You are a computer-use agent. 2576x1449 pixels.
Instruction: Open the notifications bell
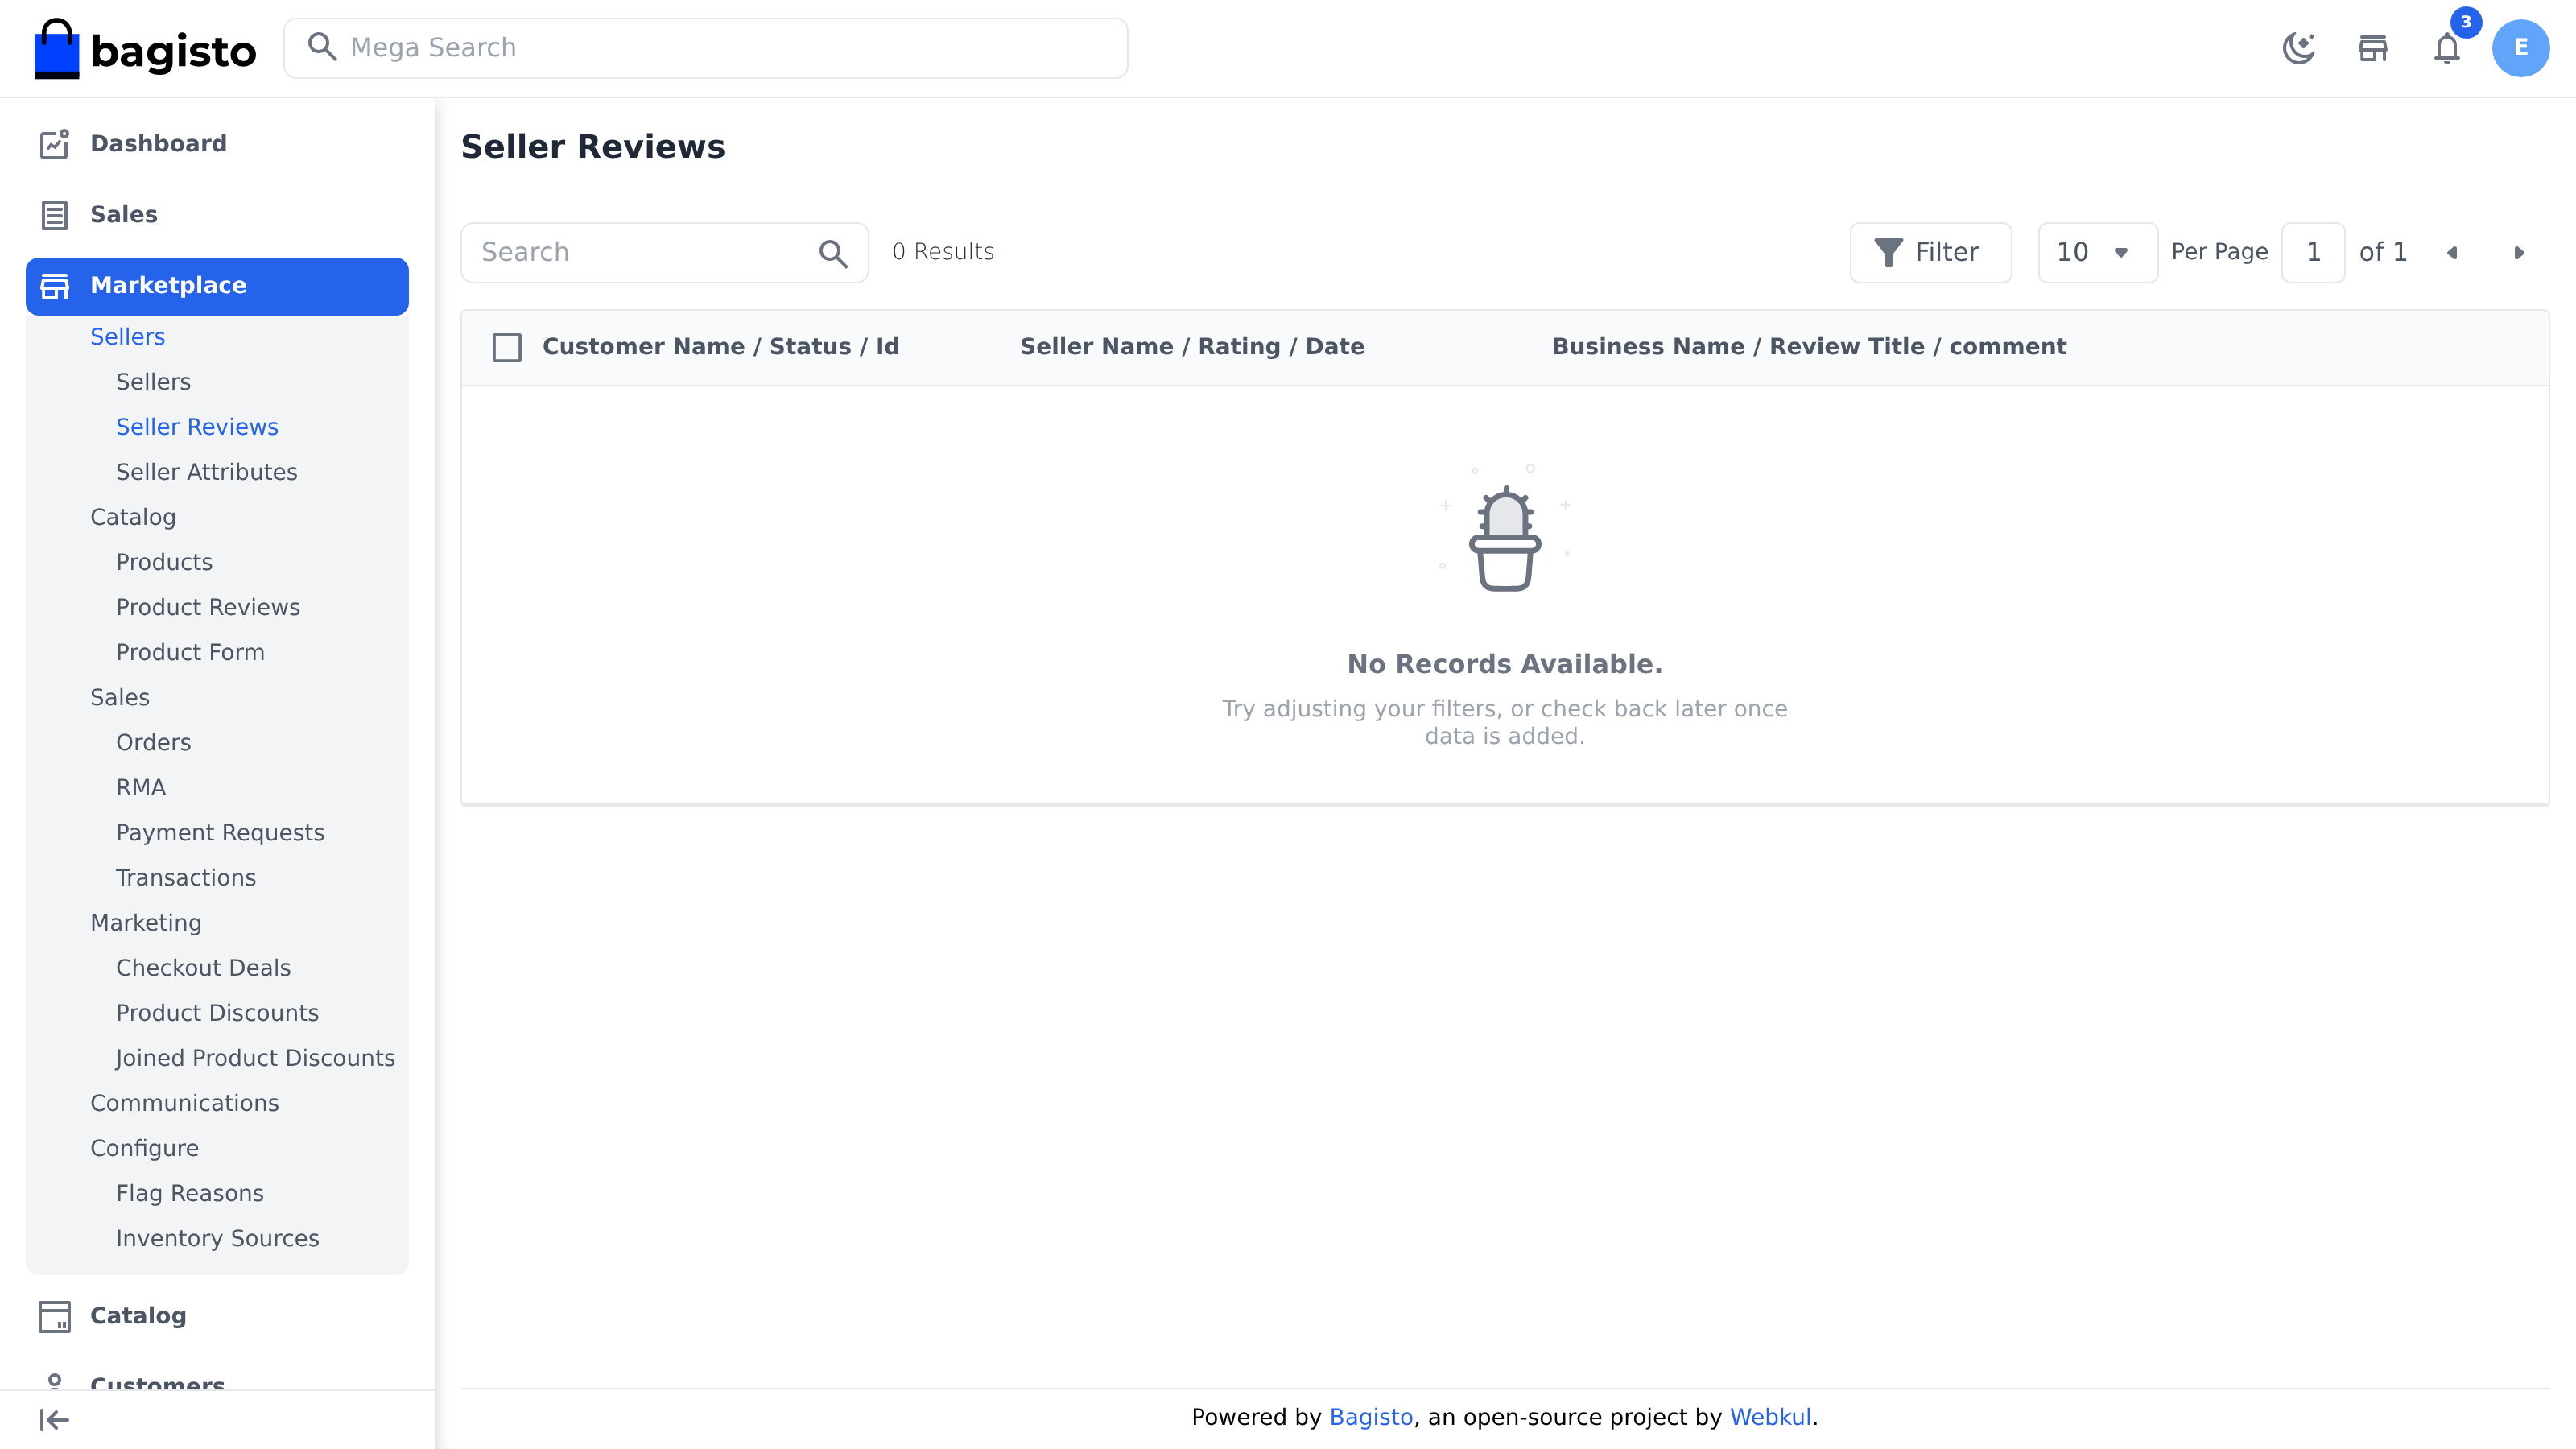tap(2447, 48)
